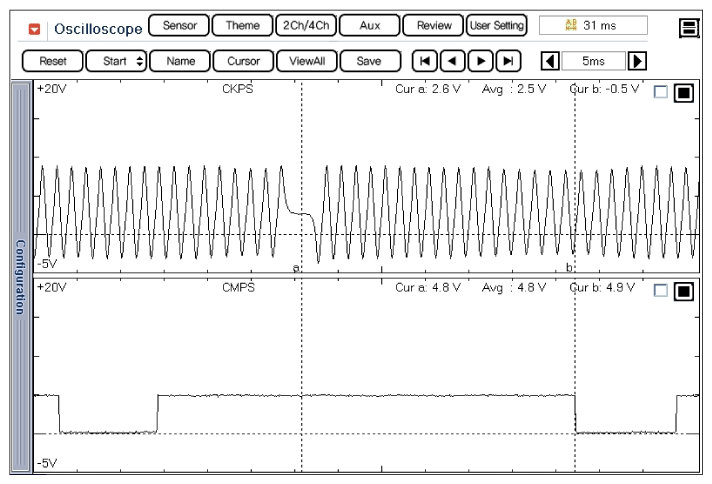
Task: Switch 2Ch/4Ch channel mode
Action: point(306,25)
